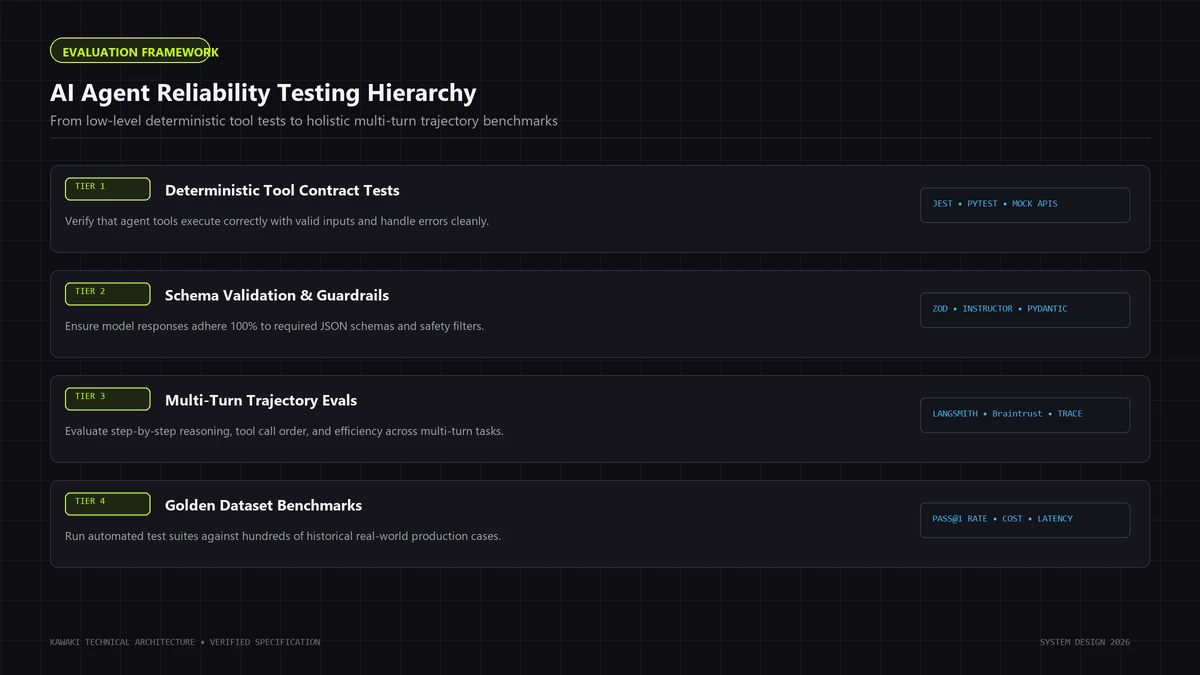Click the TIER 2 badge
Viewport: 1200px width, 675px height.
(108, 294)
